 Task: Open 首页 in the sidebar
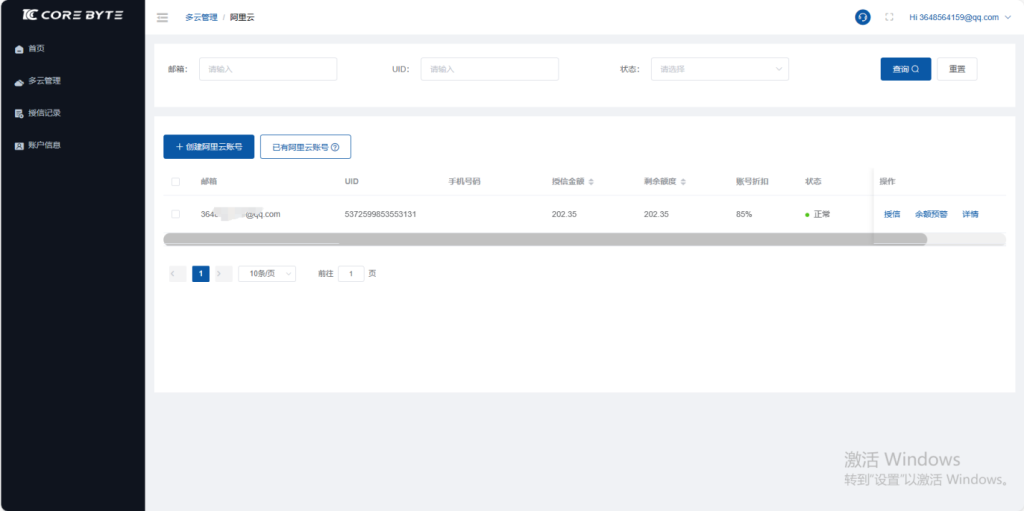coord(37,49)
